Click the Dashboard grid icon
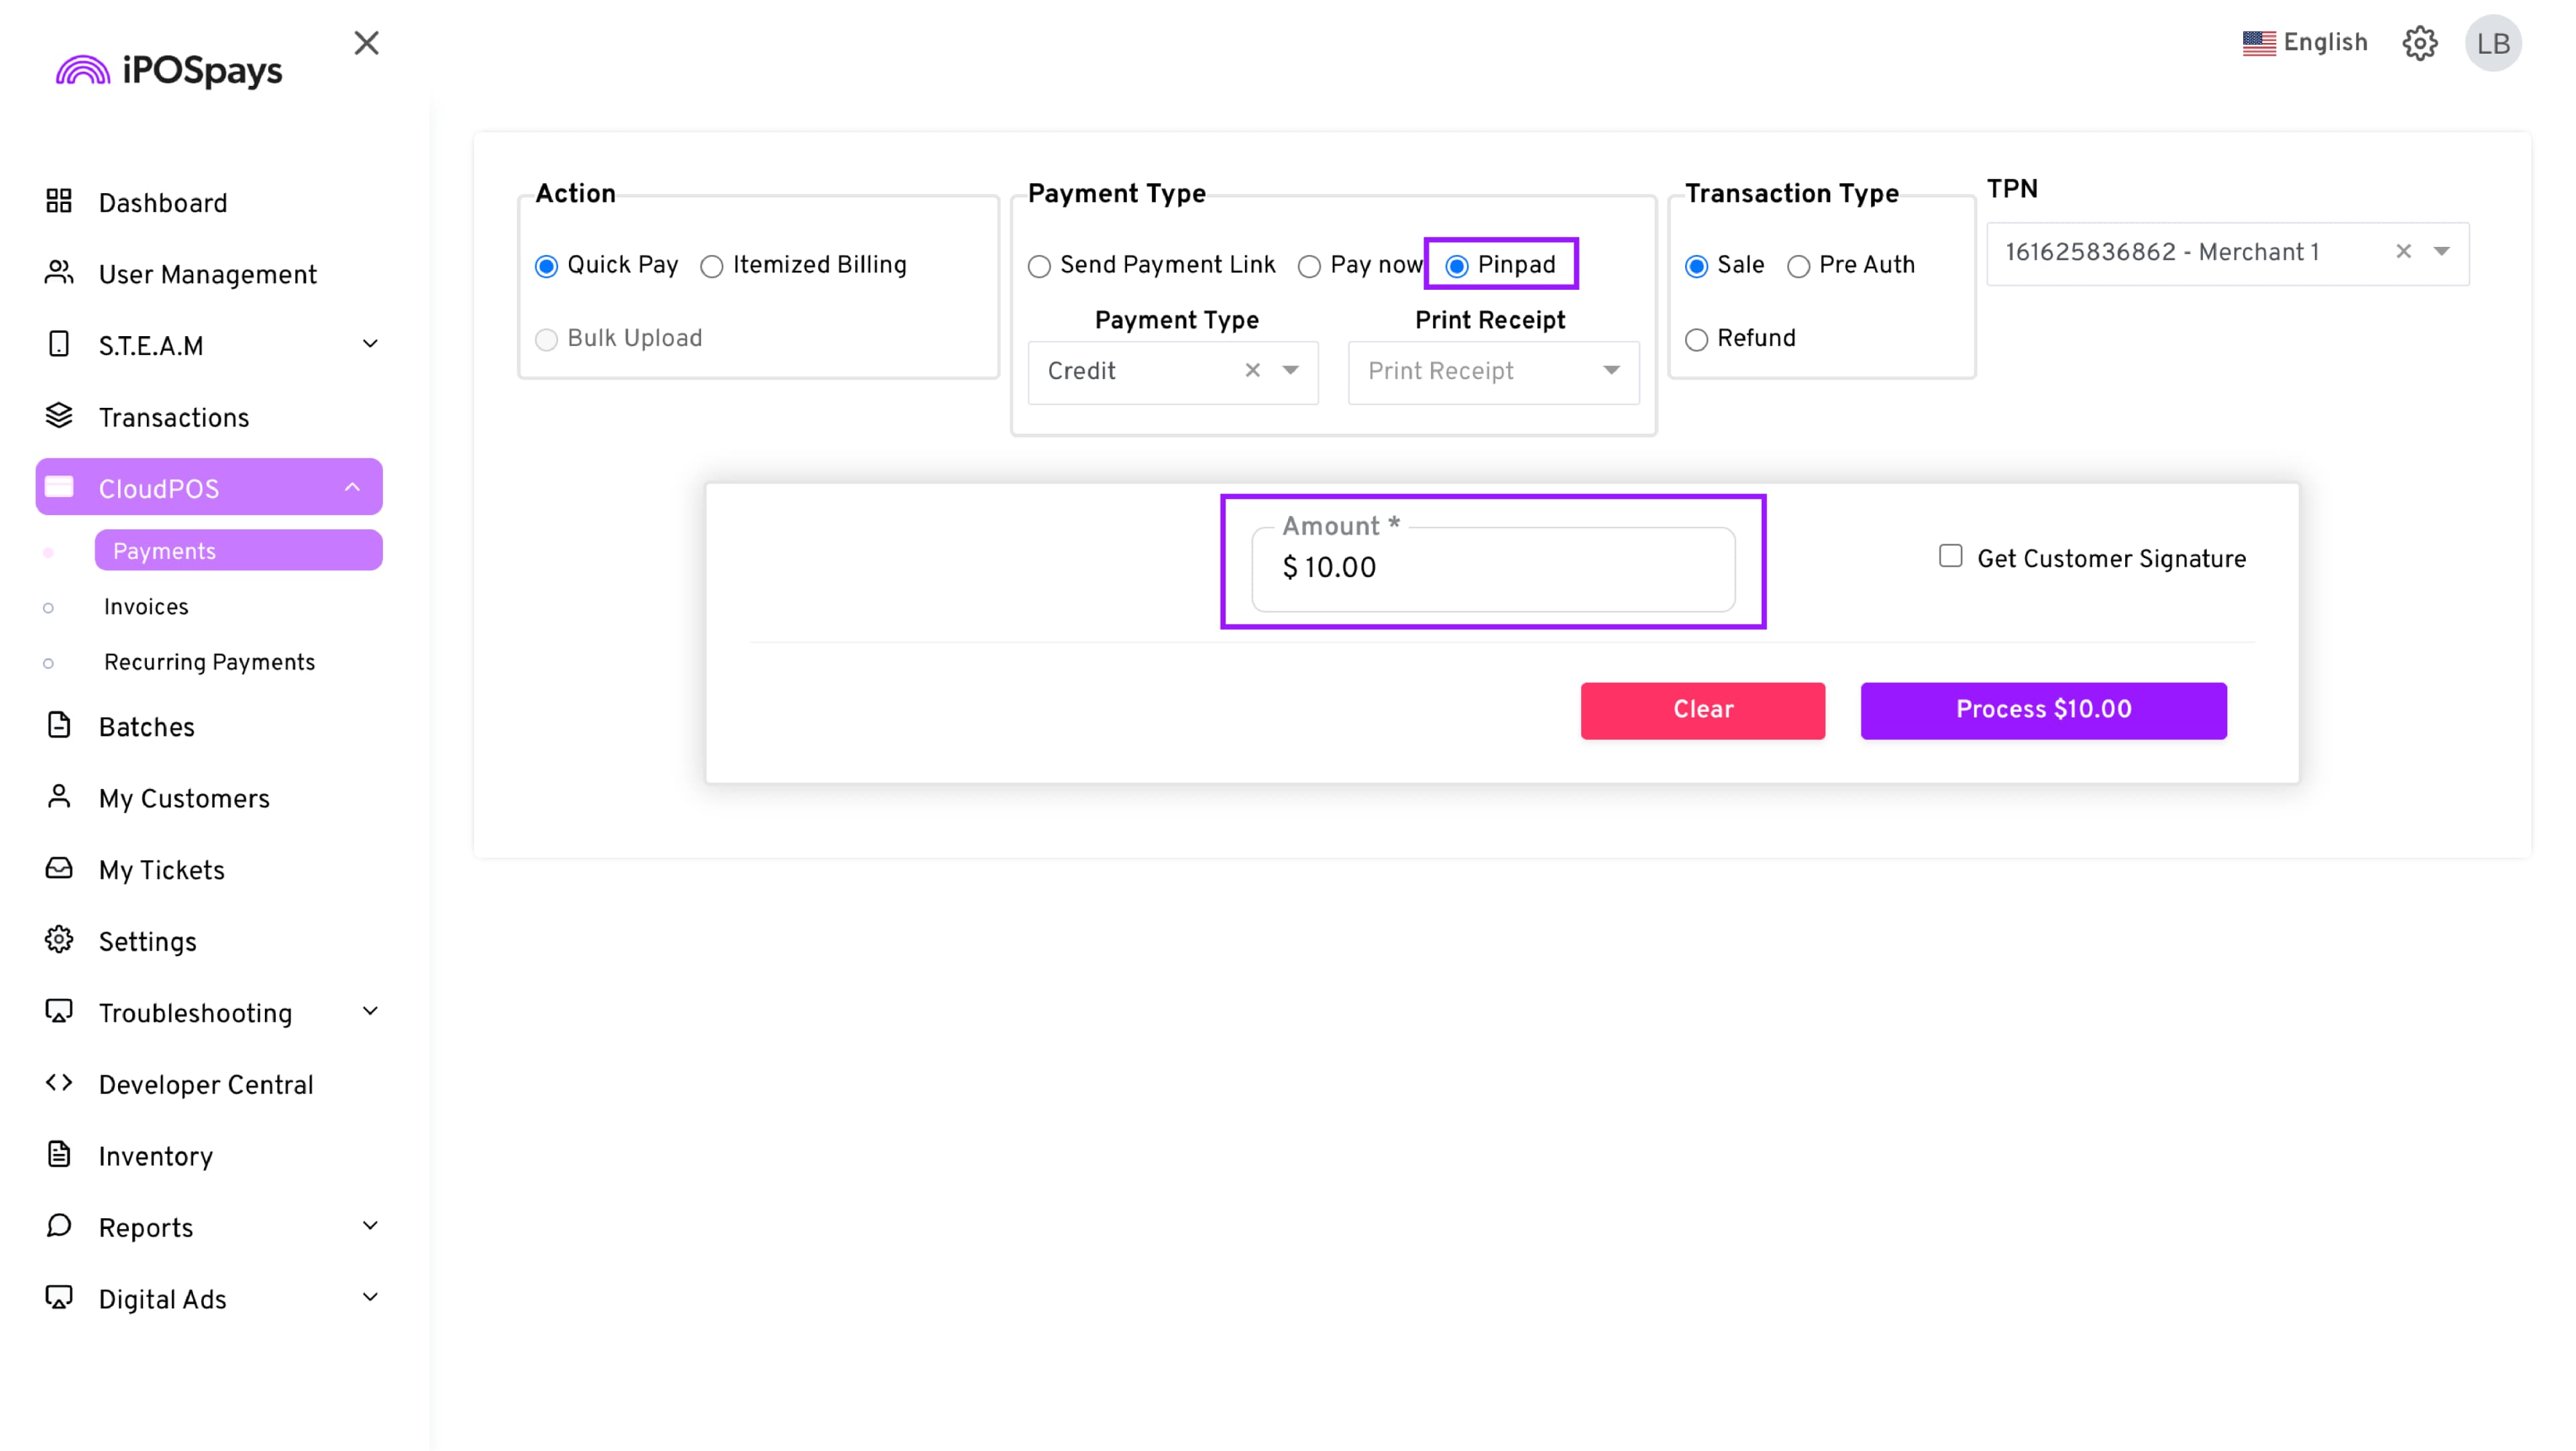2576x1451 pixels. point(59,202)
